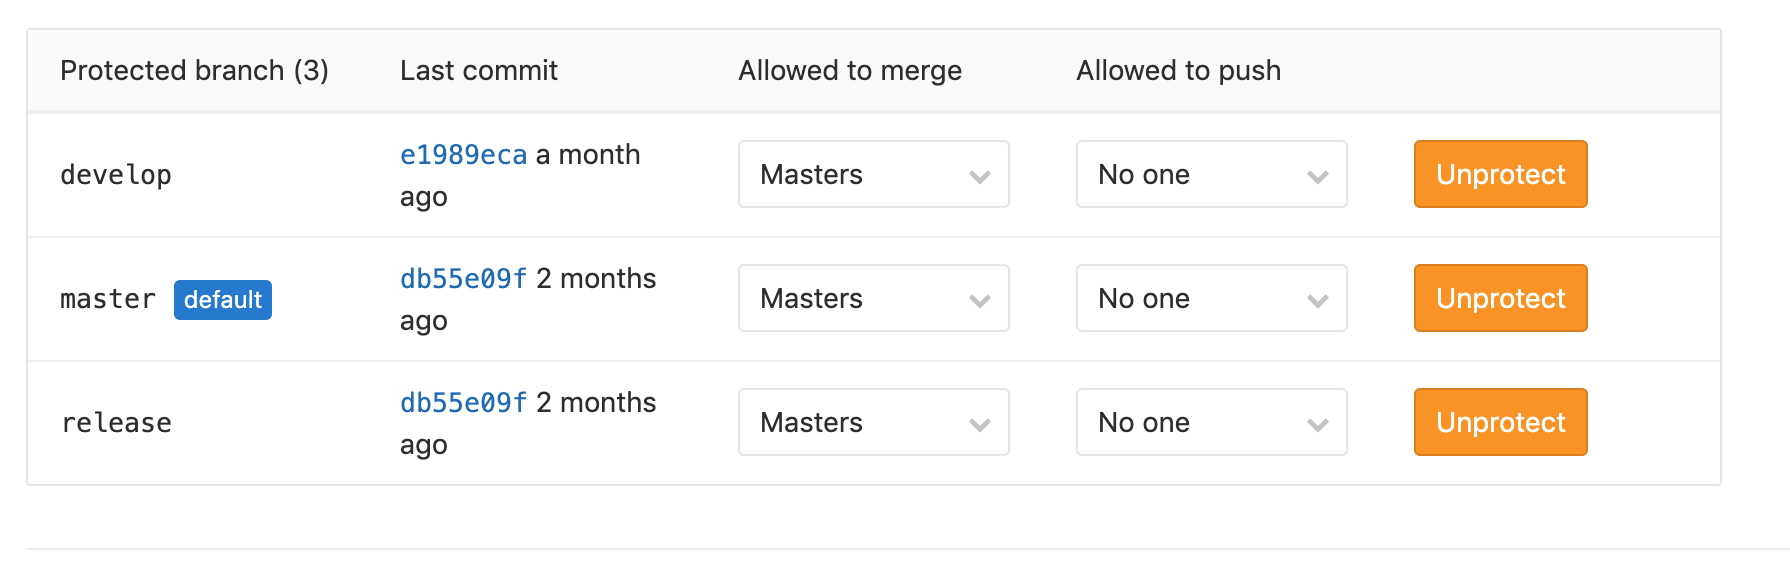Open commit db55e09f in release row
The width and height of the screenshot is (1790, 574).
(463, 403)
